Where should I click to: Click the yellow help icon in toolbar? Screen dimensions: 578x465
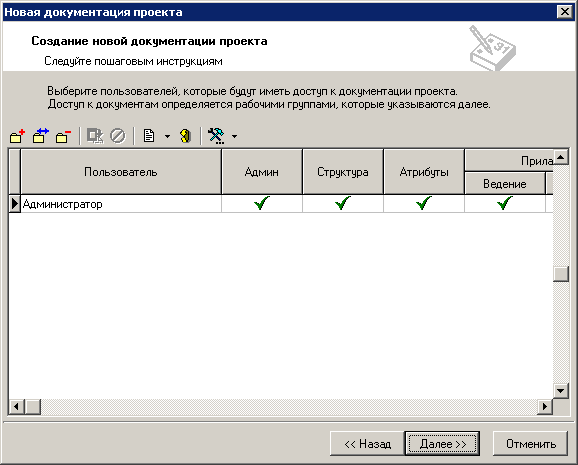(x=185, y=136)
